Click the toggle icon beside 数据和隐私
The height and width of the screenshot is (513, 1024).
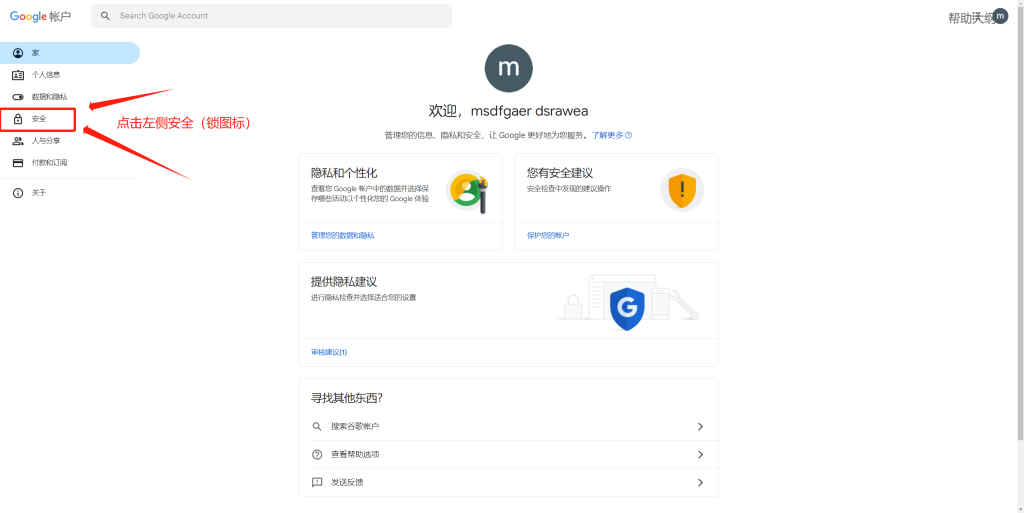[18, 97]
